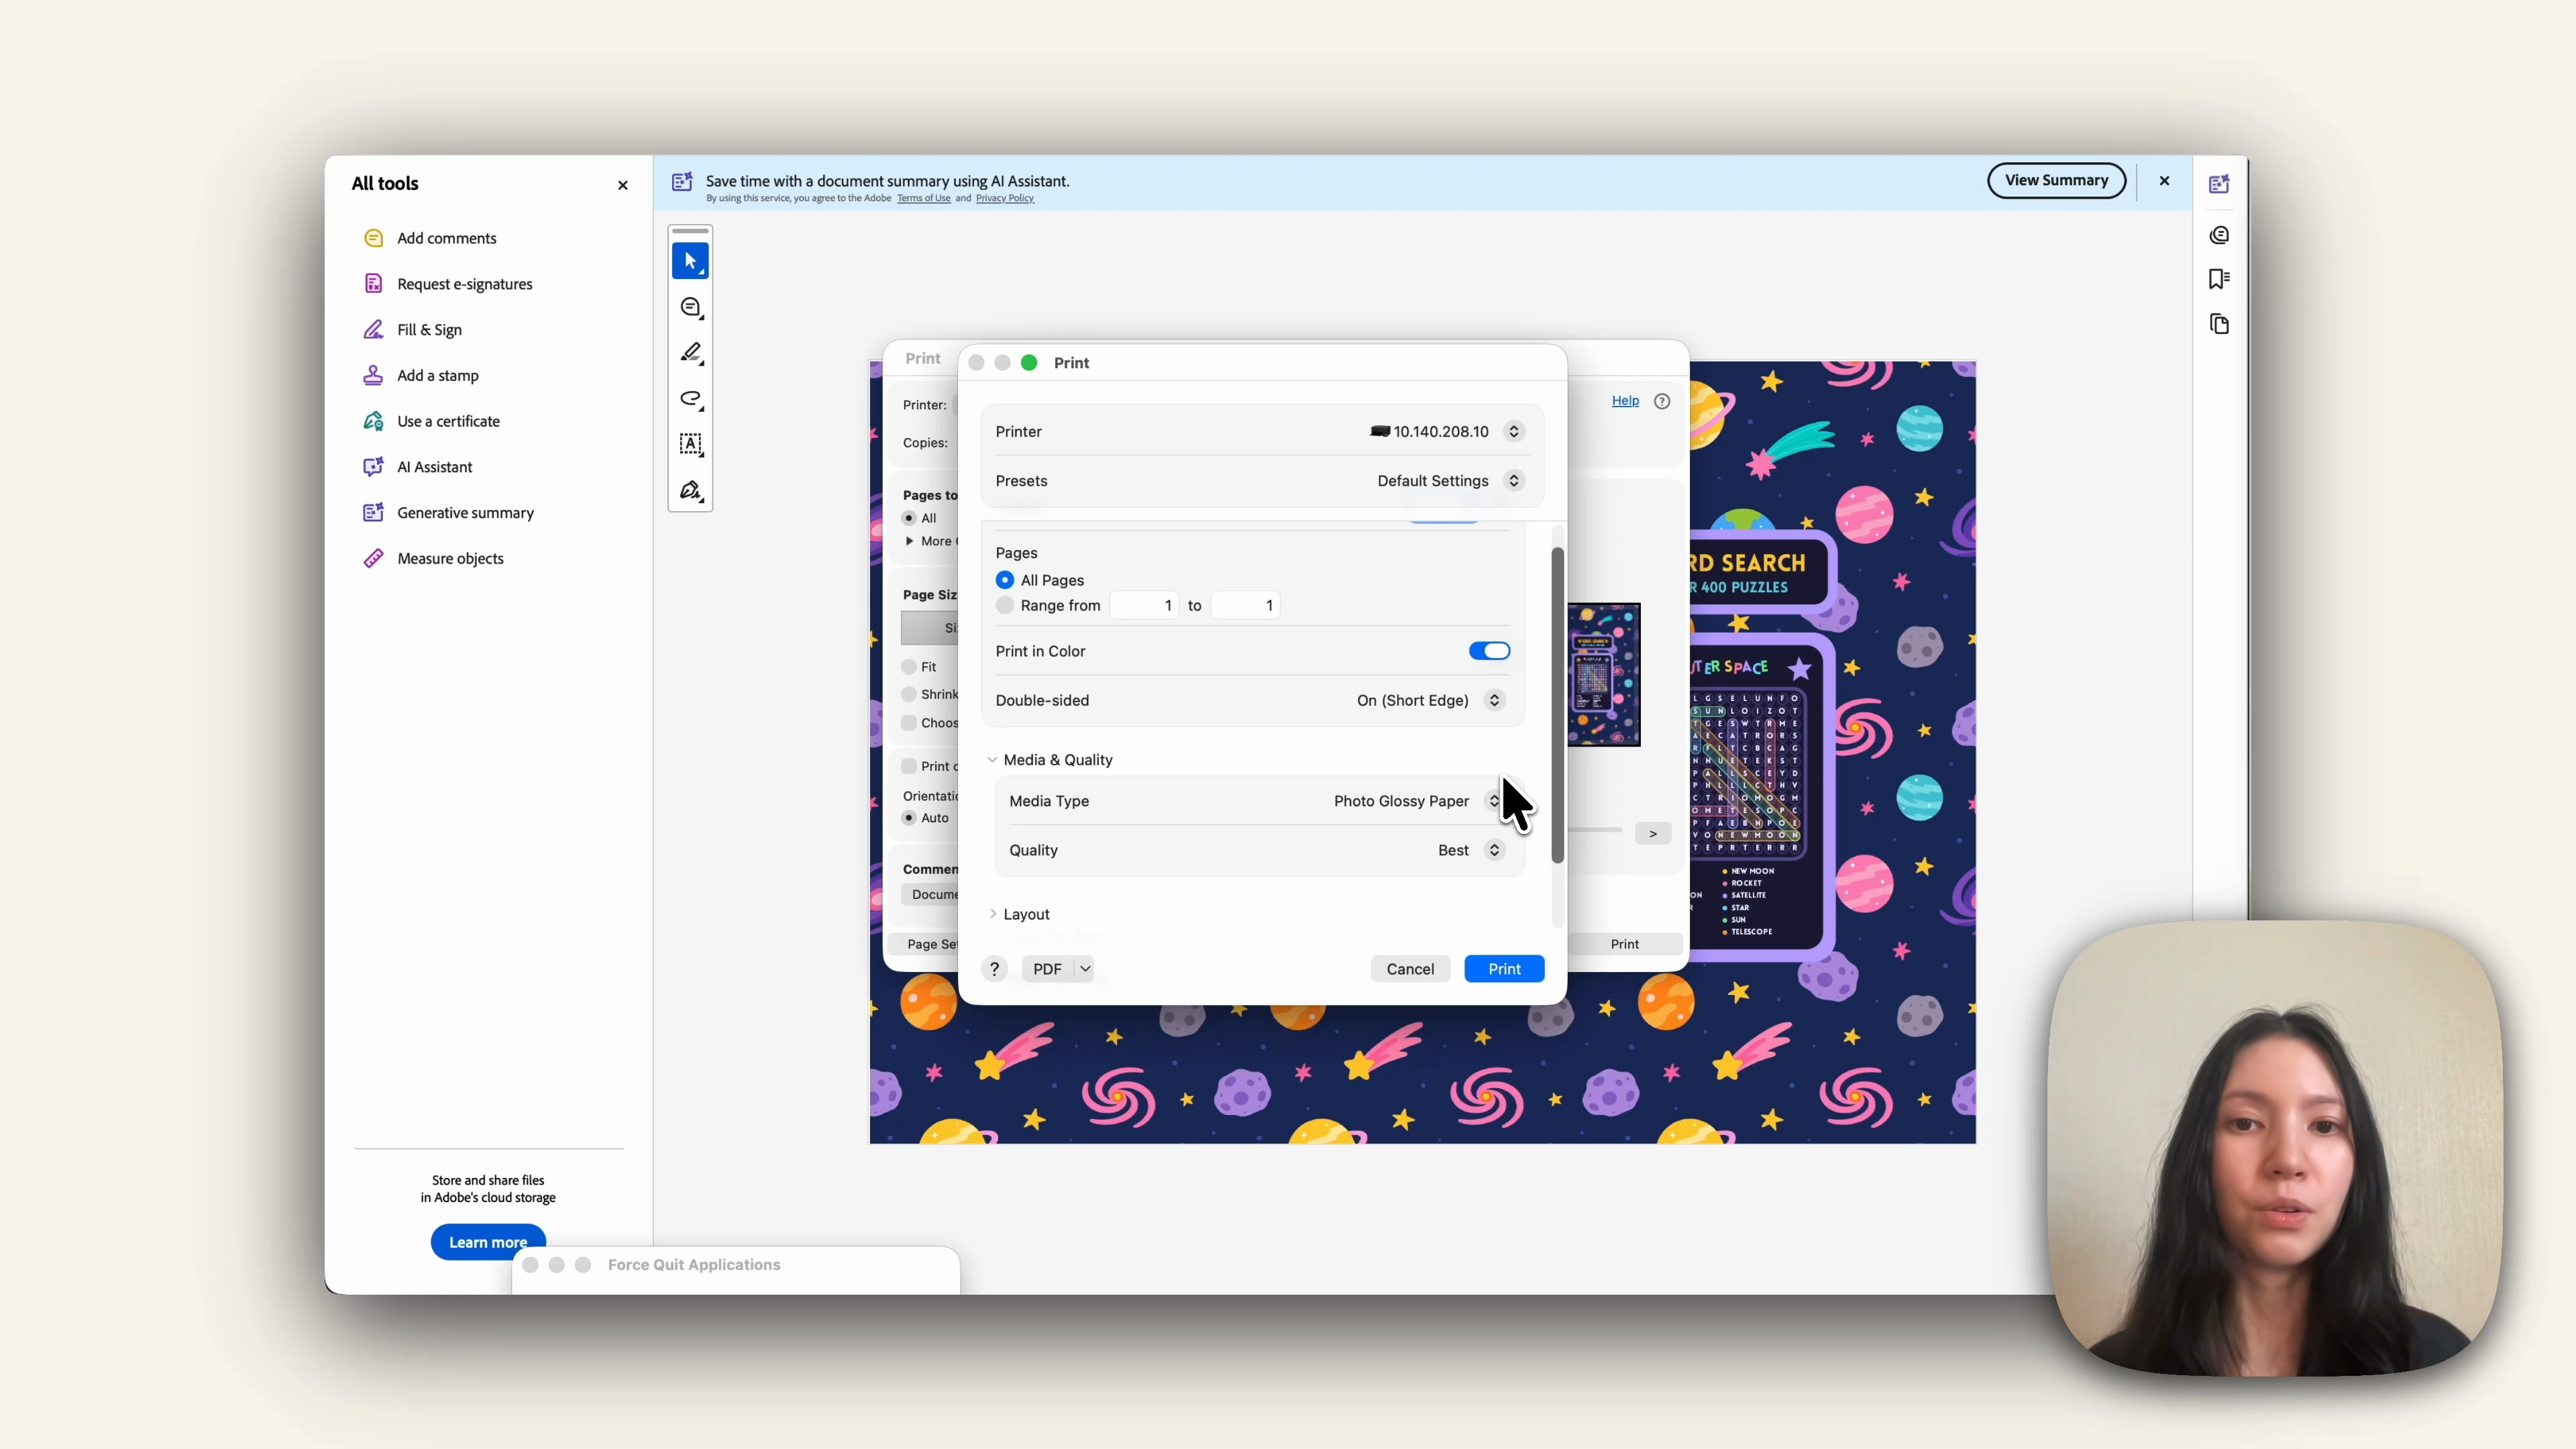Select All under Pages to Print in Acrobat dialog
The image size is (2576, 1449).
(909, 518)
